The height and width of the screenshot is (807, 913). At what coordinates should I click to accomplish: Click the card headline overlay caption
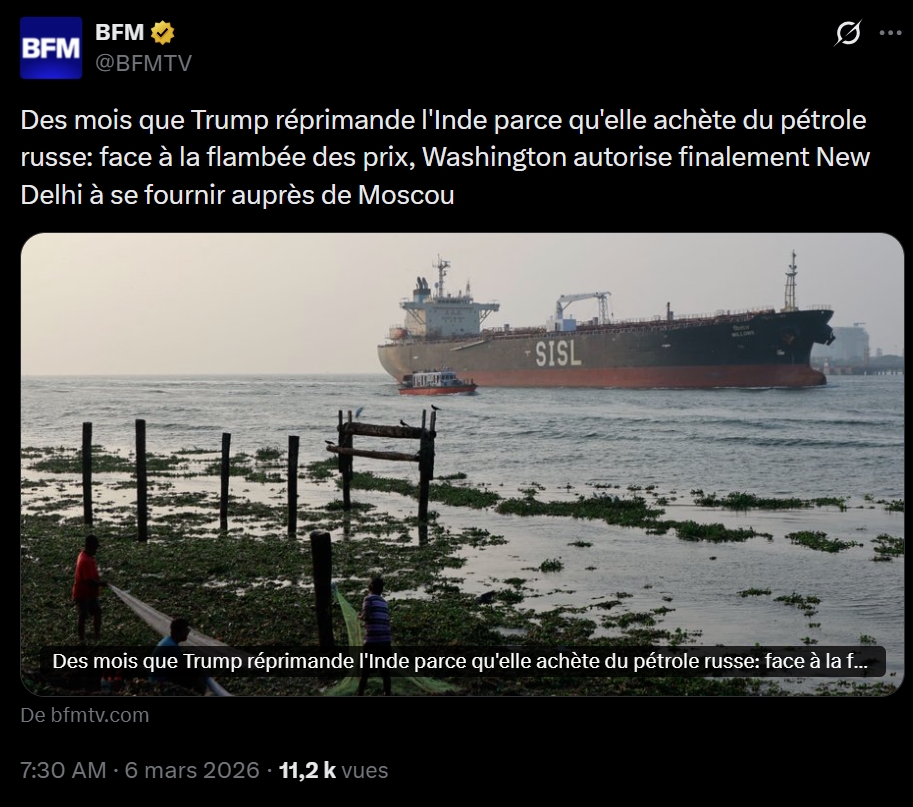pos(460,661)
